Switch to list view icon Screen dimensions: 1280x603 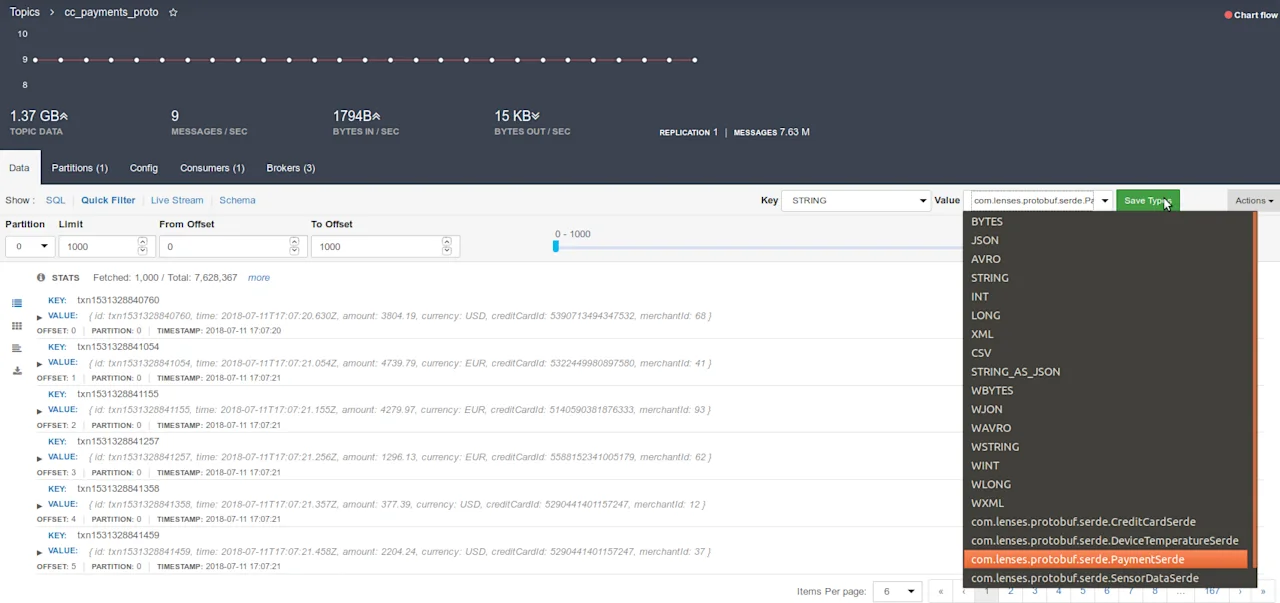[x=17, y=303]
